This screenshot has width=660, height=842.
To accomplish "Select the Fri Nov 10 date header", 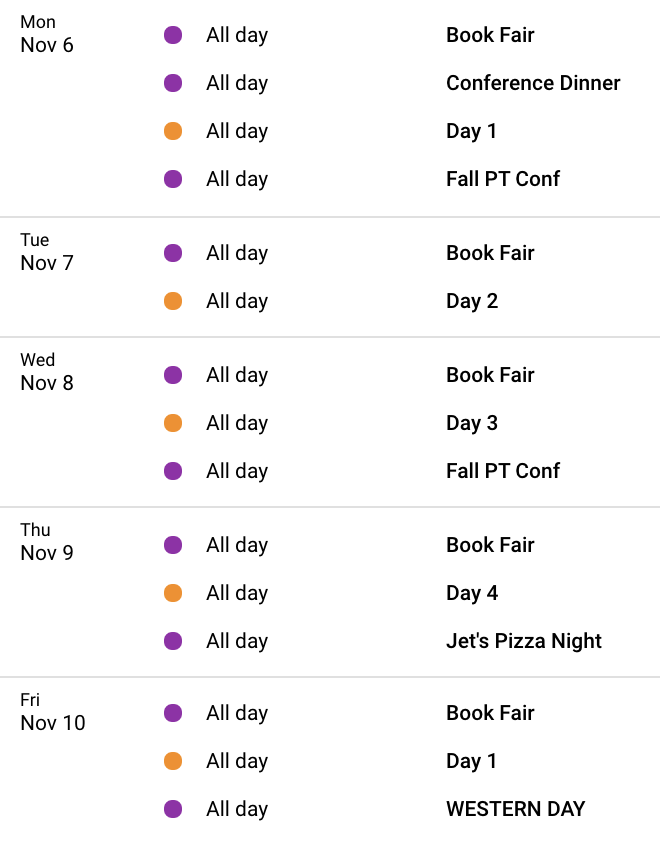I will click(53, 712).
